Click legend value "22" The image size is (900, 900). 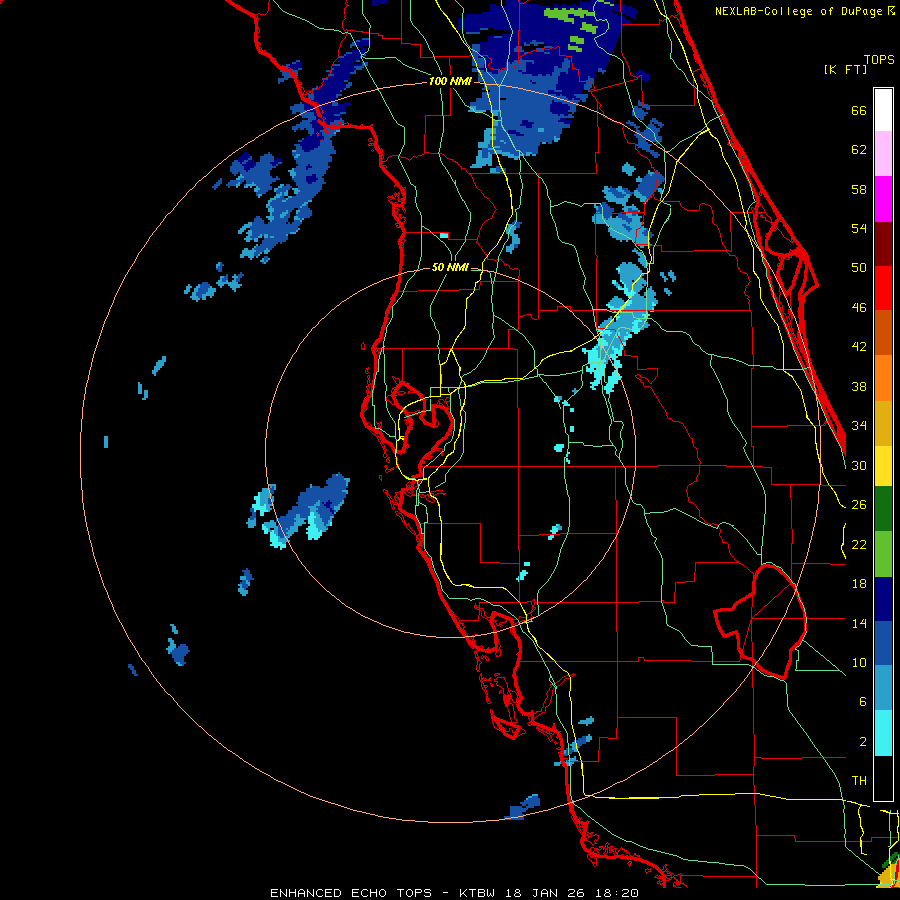point(859,544)
